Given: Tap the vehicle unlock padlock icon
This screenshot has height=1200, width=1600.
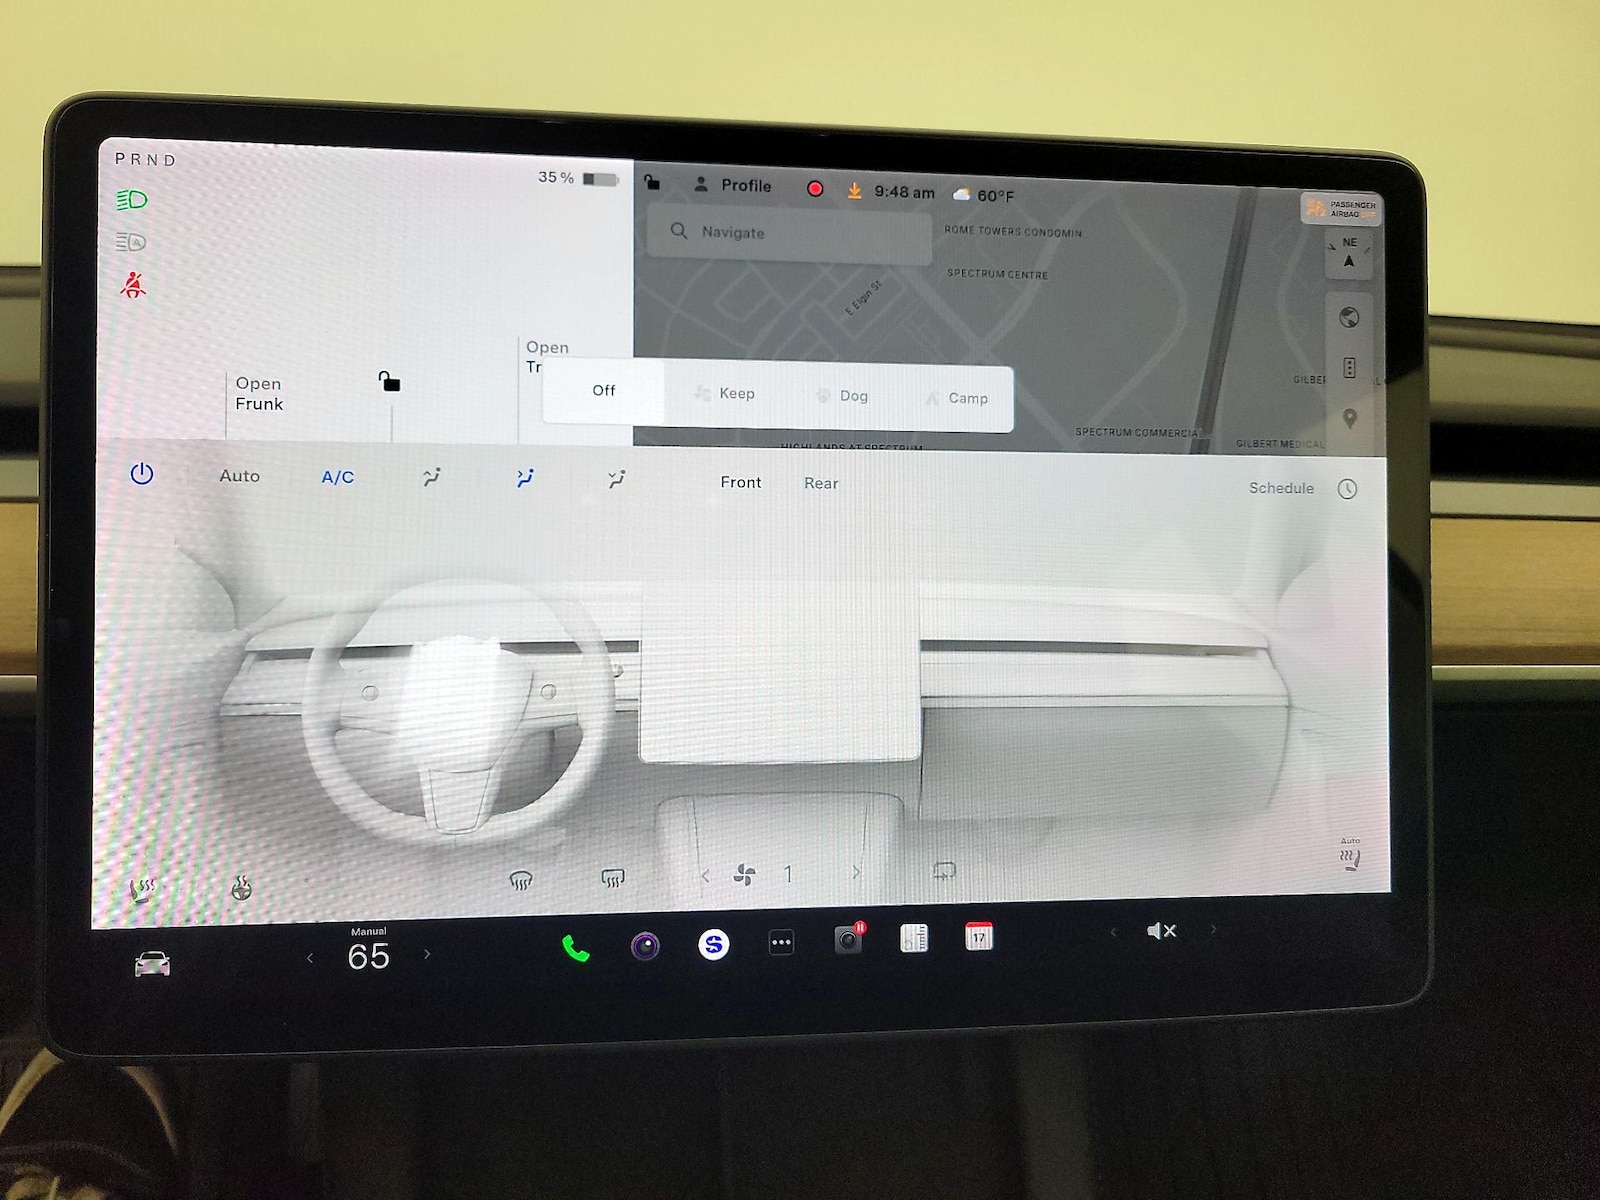Looking at the screenshot, I should [x=389, y=382].
